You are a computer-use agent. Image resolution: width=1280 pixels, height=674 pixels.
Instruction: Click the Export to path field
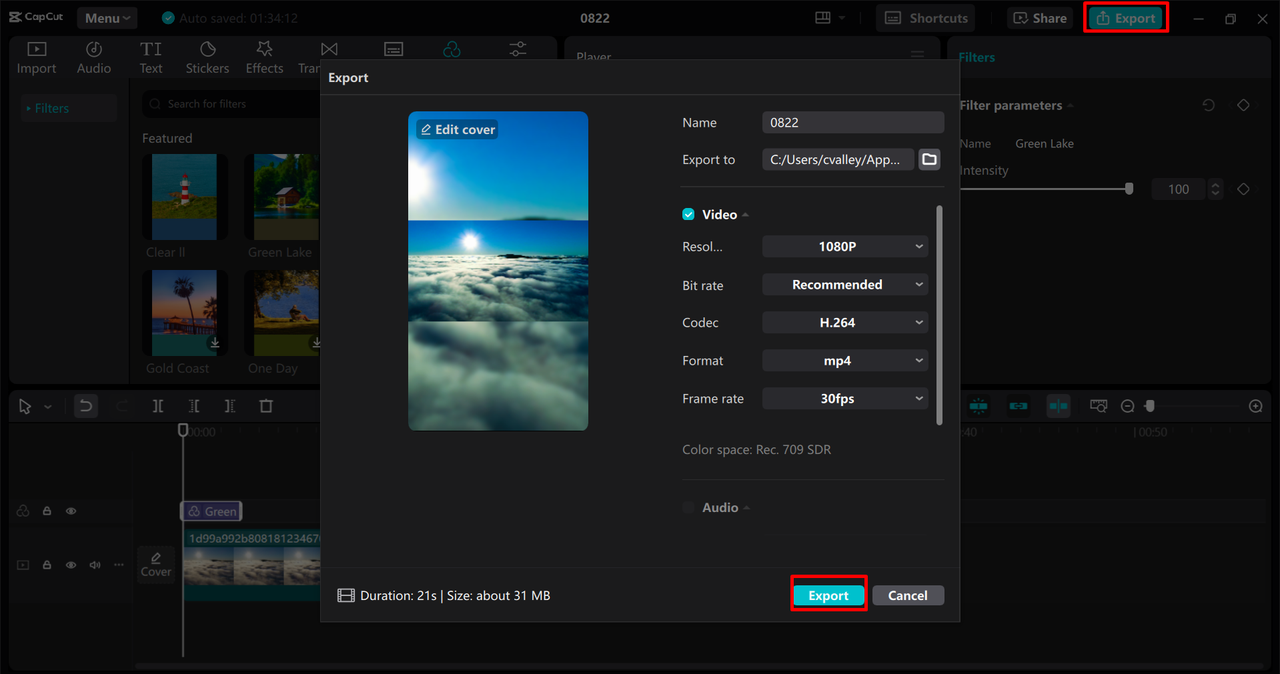838,159
